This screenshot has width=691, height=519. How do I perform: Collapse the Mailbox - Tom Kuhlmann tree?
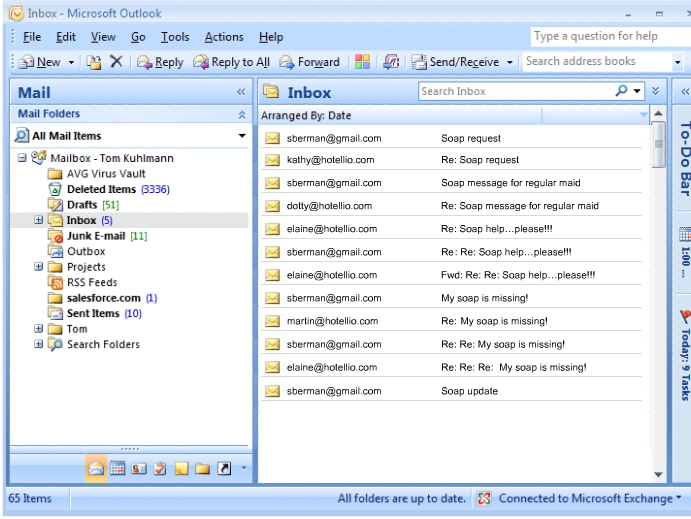22,158
